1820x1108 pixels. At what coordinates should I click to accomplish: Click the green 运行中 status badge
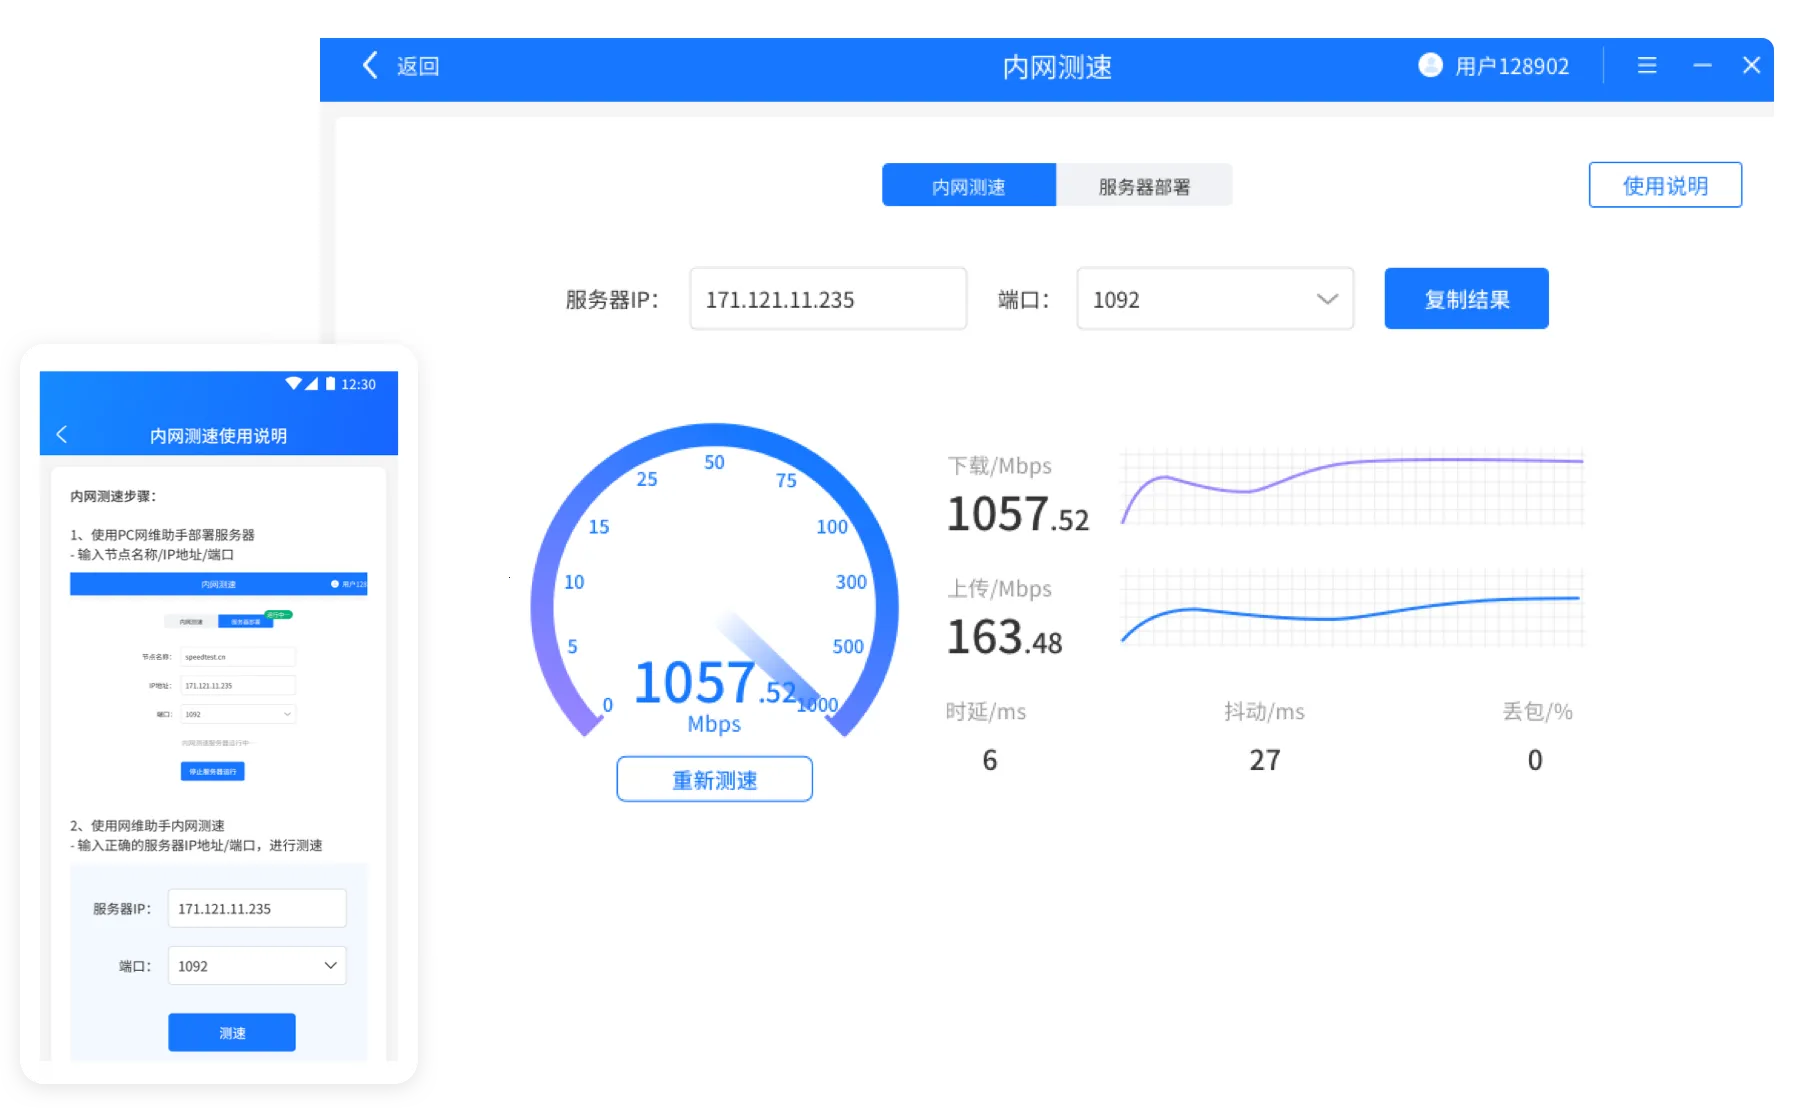click(x=280, y=615)
